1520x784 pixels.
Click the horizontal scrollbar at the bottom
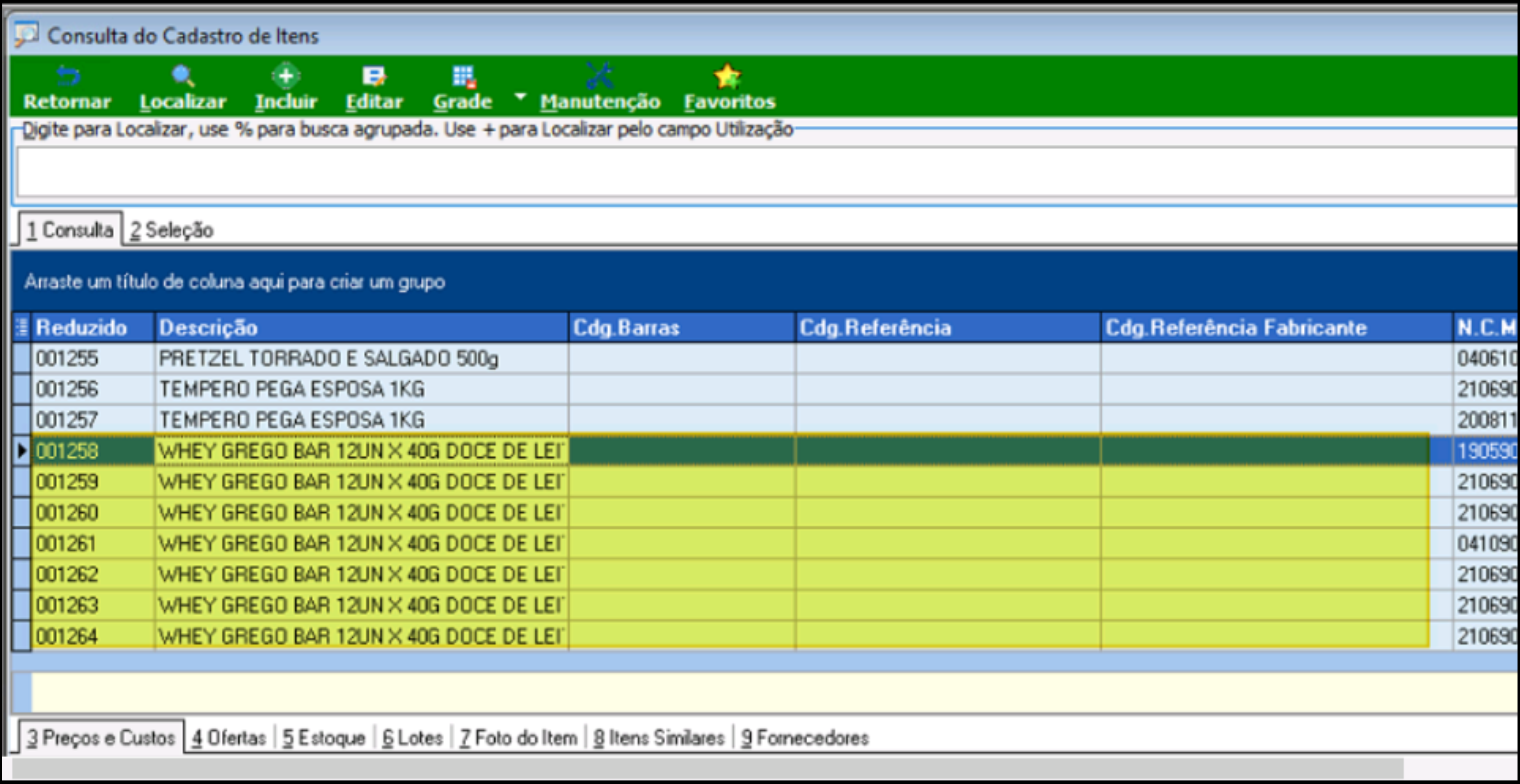(708, 768)
